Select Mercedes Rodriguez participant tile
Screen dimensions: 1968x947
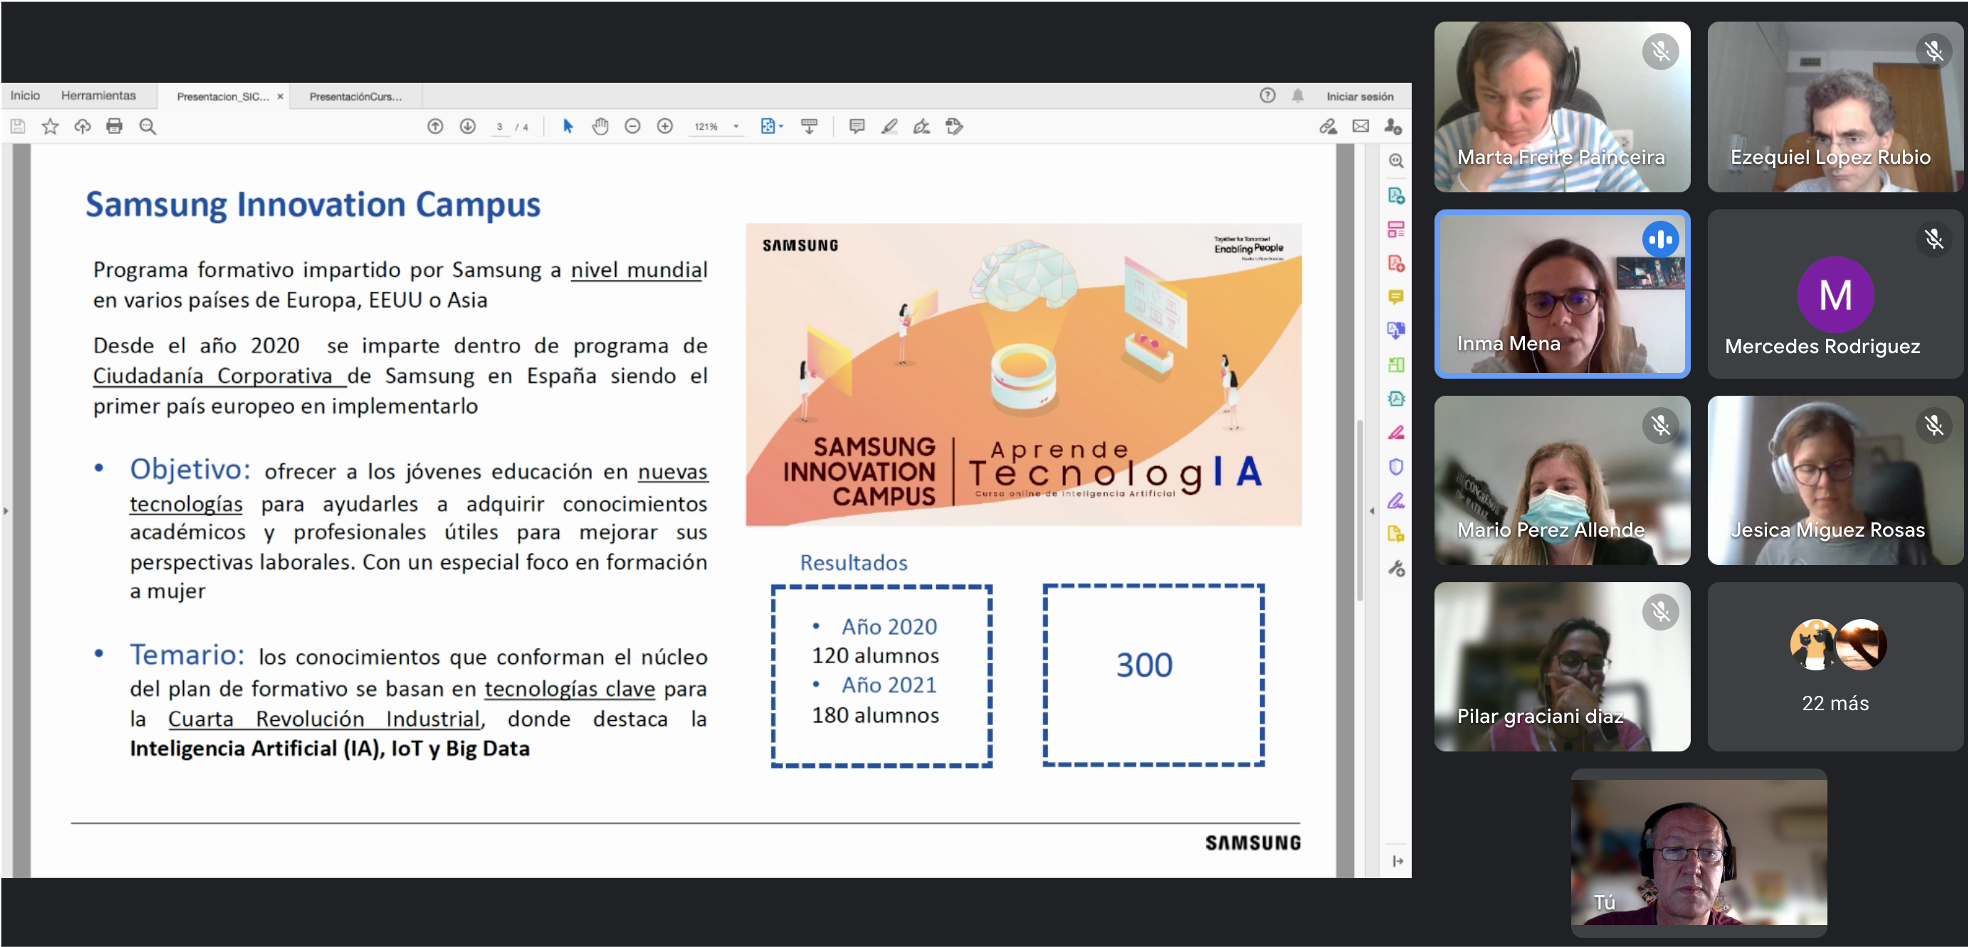[1835, 294]
